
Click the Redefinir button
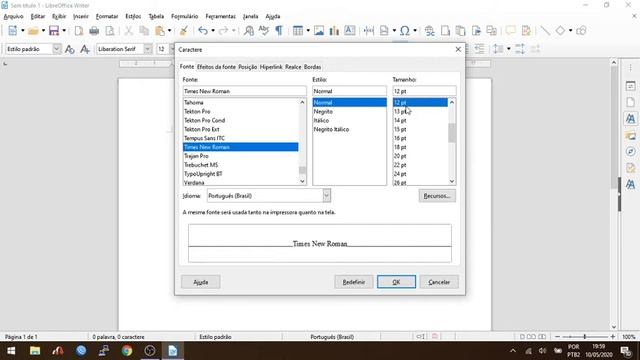coord(353,282)
